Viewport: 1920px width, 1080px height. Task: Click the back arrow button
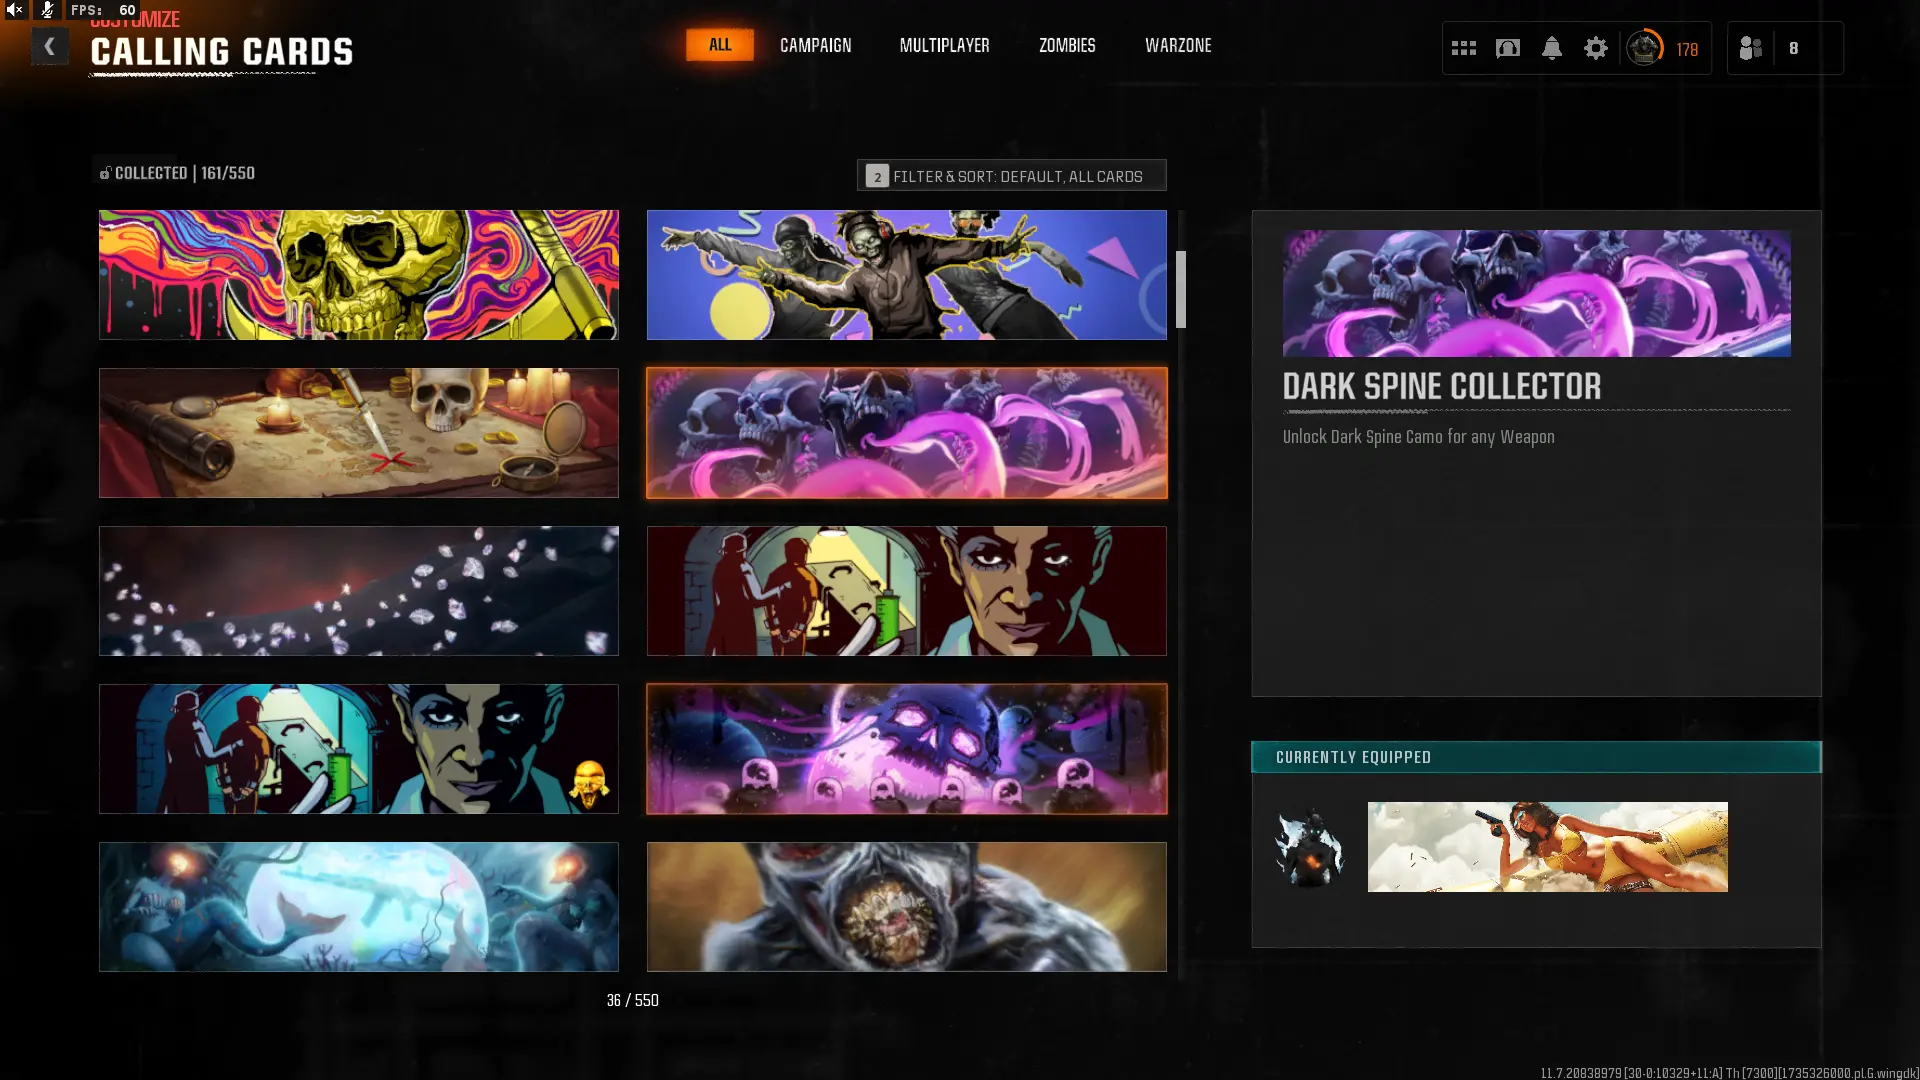(x=49, y=46)
